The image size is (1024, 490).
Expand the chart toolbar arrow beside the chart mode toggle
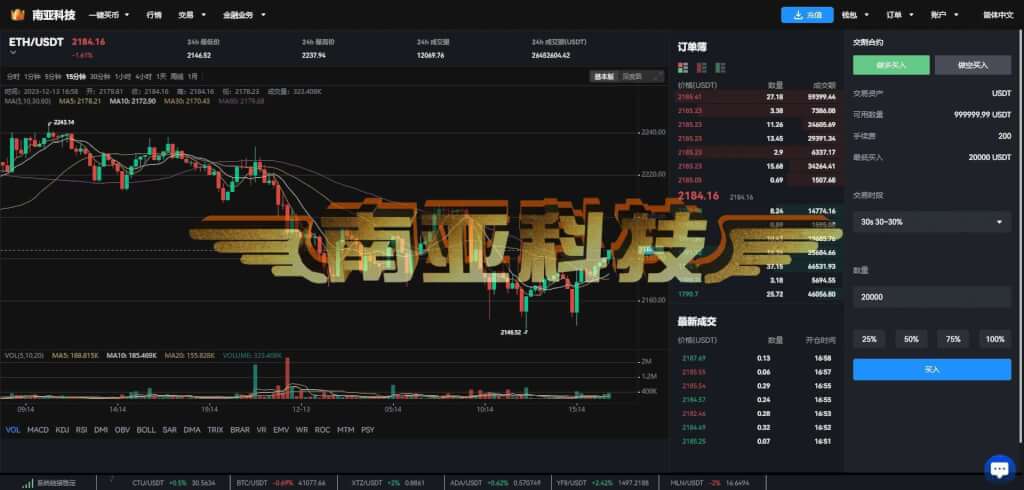tap(657, 76)
